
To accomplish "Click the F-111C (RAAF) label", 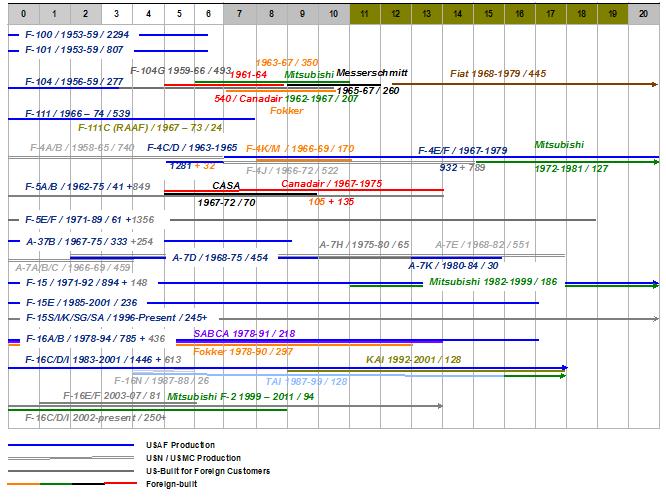I will coord(150,127).
